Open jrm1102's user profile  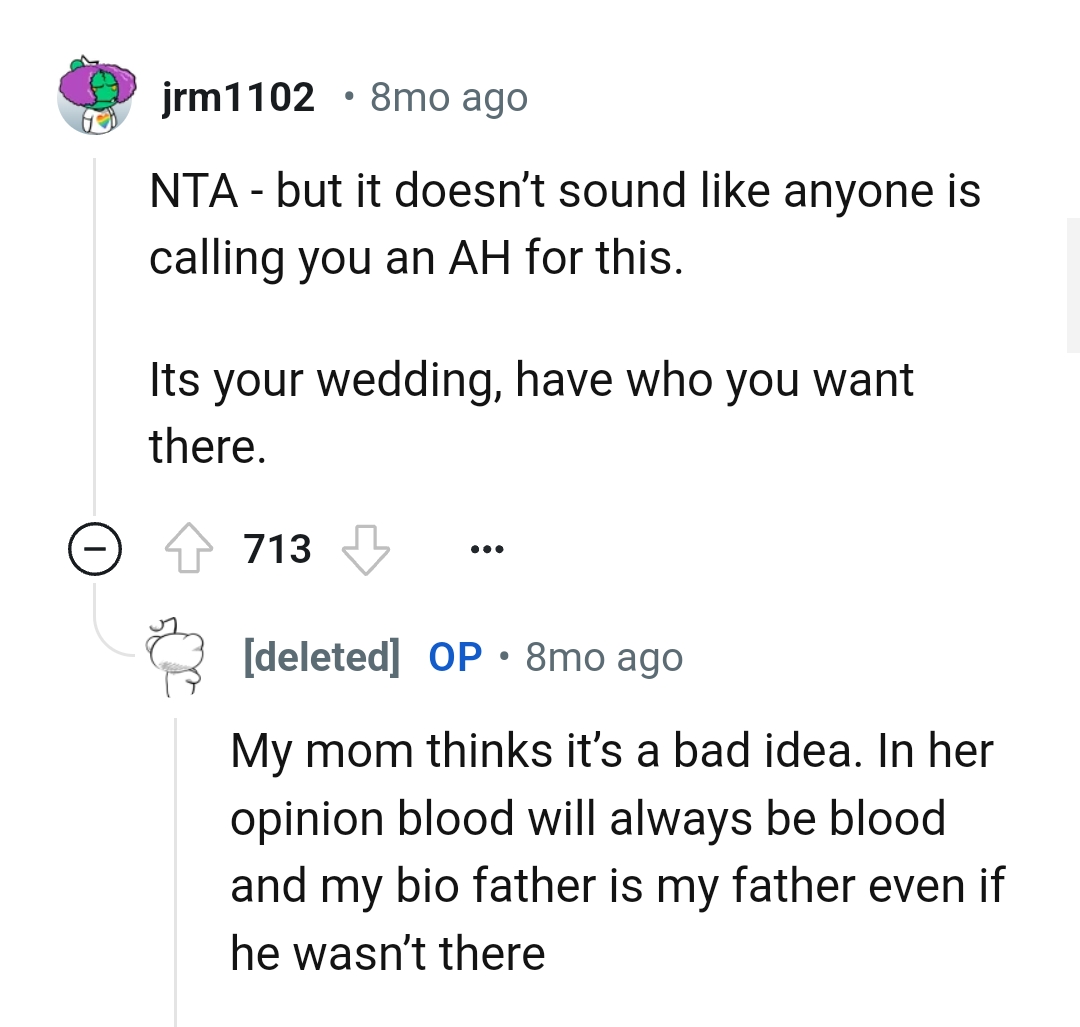(236, 97)
